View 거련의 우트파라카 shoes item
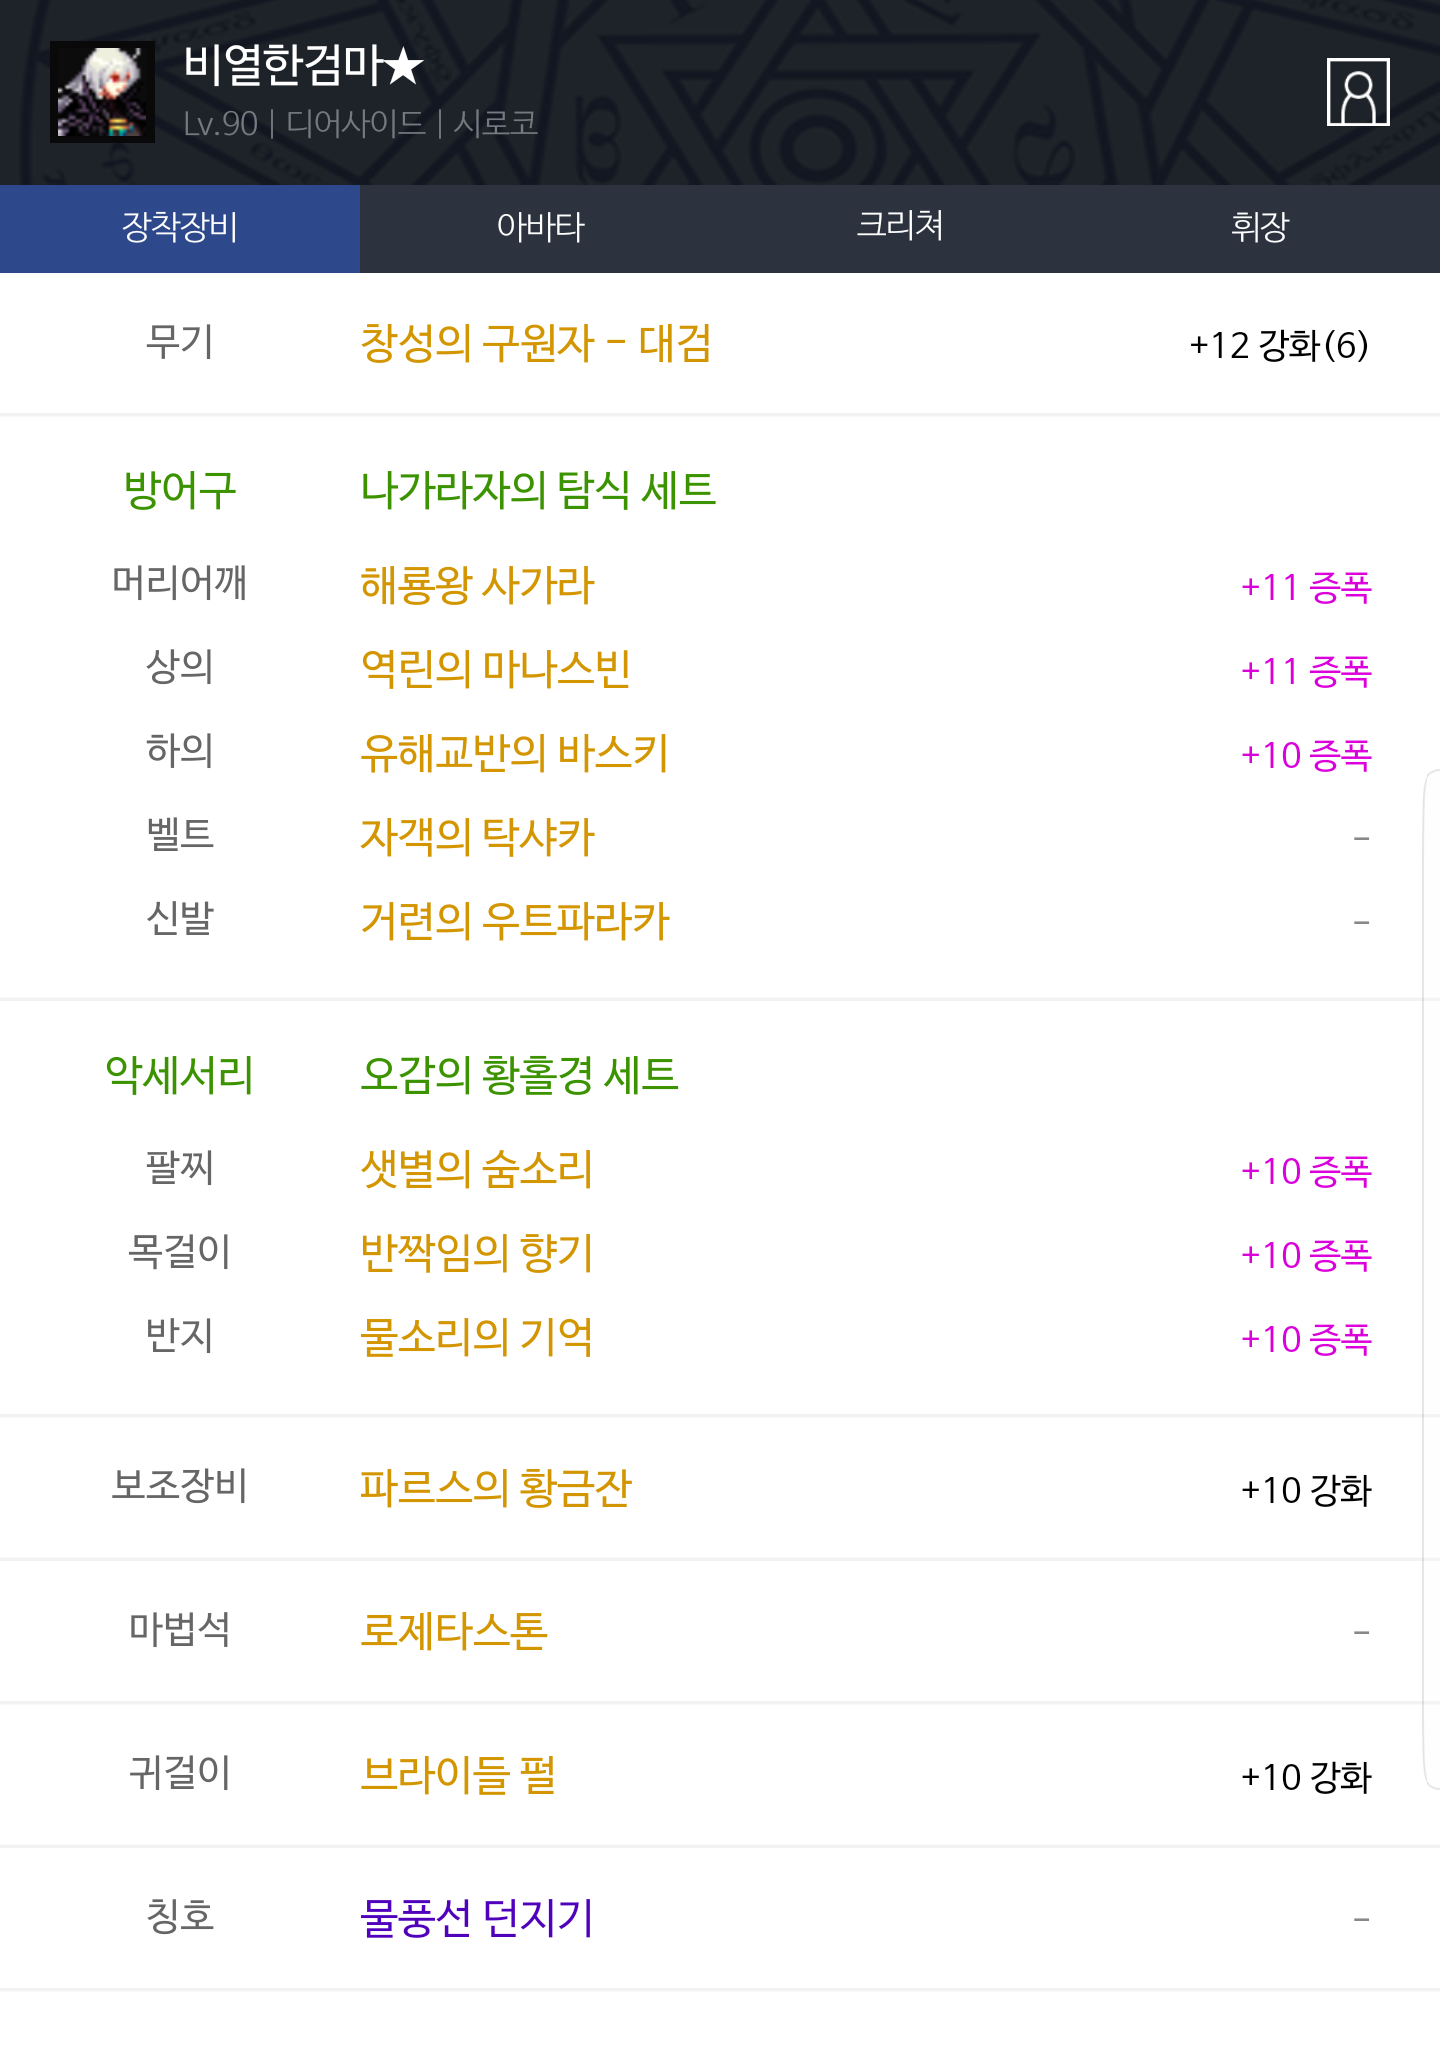Viewport: 1440px width, 2054px height. pos(514,921)
